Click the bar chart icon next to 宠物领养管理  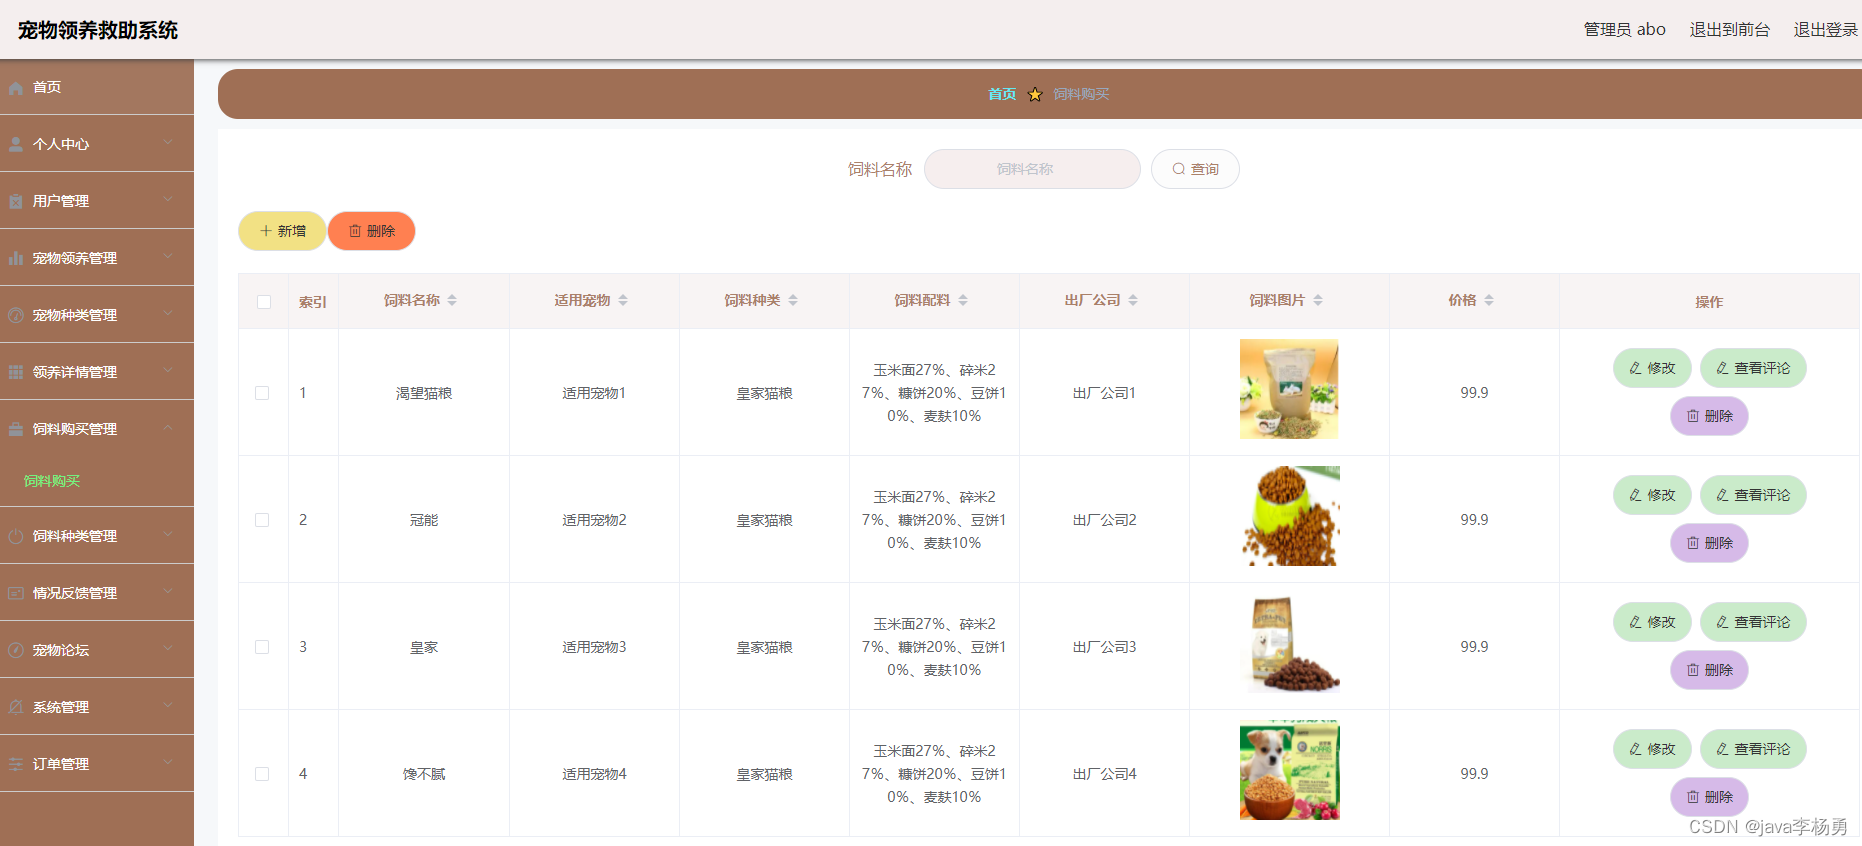click(x=16, y=258)
